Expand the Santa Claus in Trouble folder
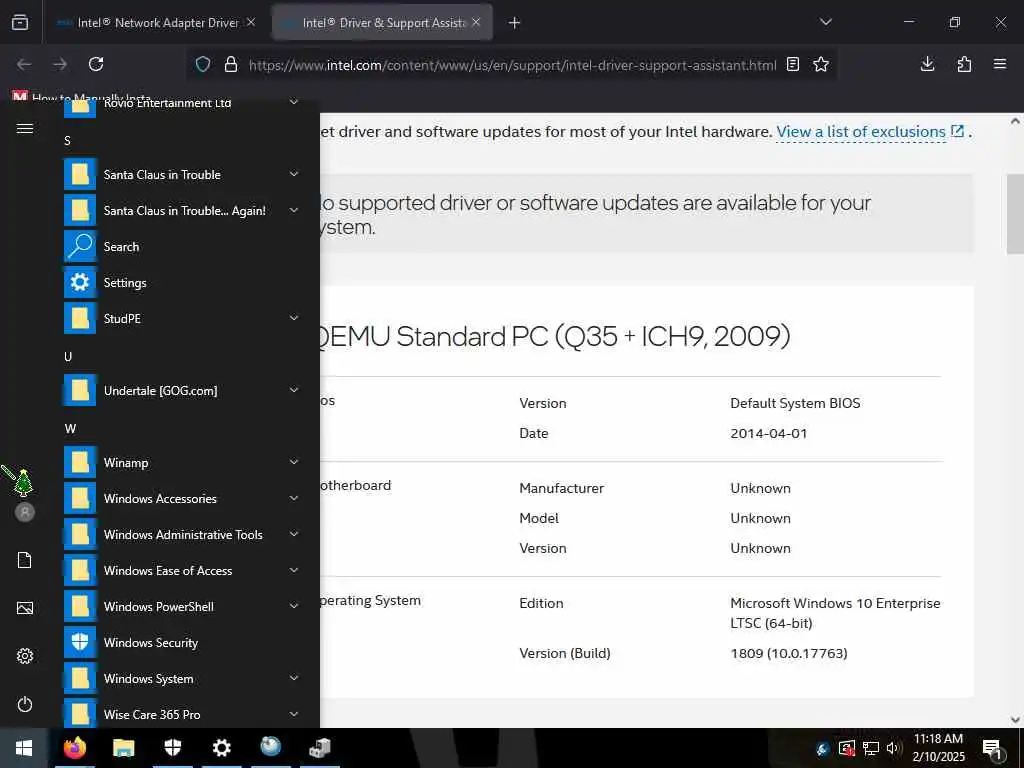The image size is (1024, 768). (294, 174)
